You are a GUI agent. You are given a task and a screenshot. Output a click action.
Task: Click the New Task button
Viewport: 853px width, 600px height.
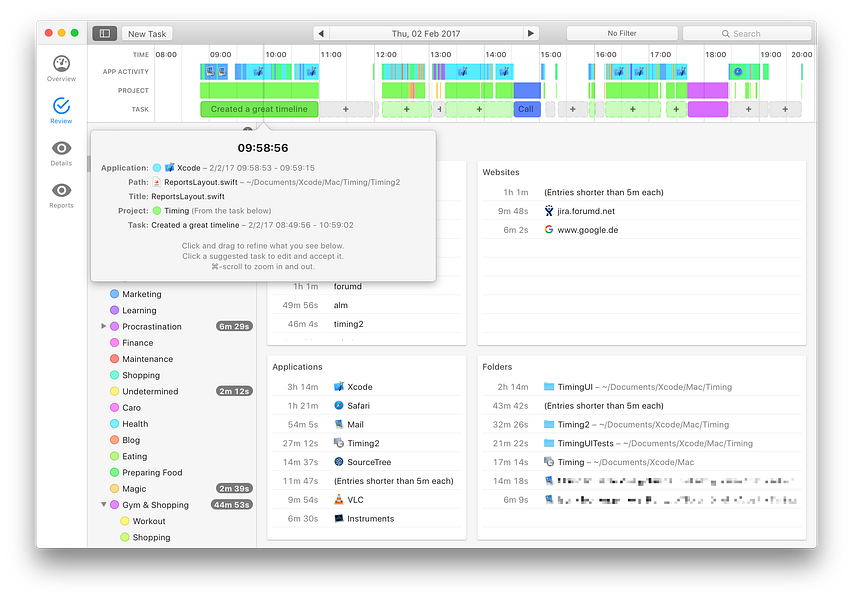[x=147, y=33]
